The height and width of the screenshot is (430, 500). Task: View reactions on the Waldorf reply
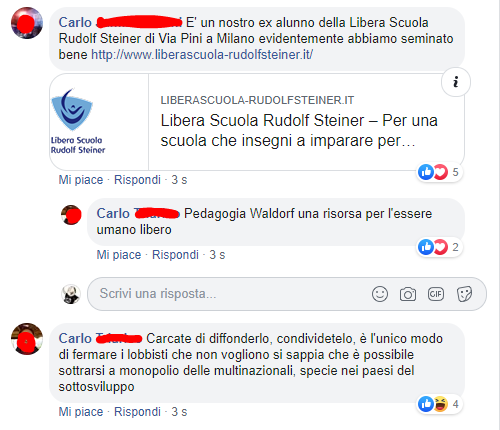tap(439, 247)
